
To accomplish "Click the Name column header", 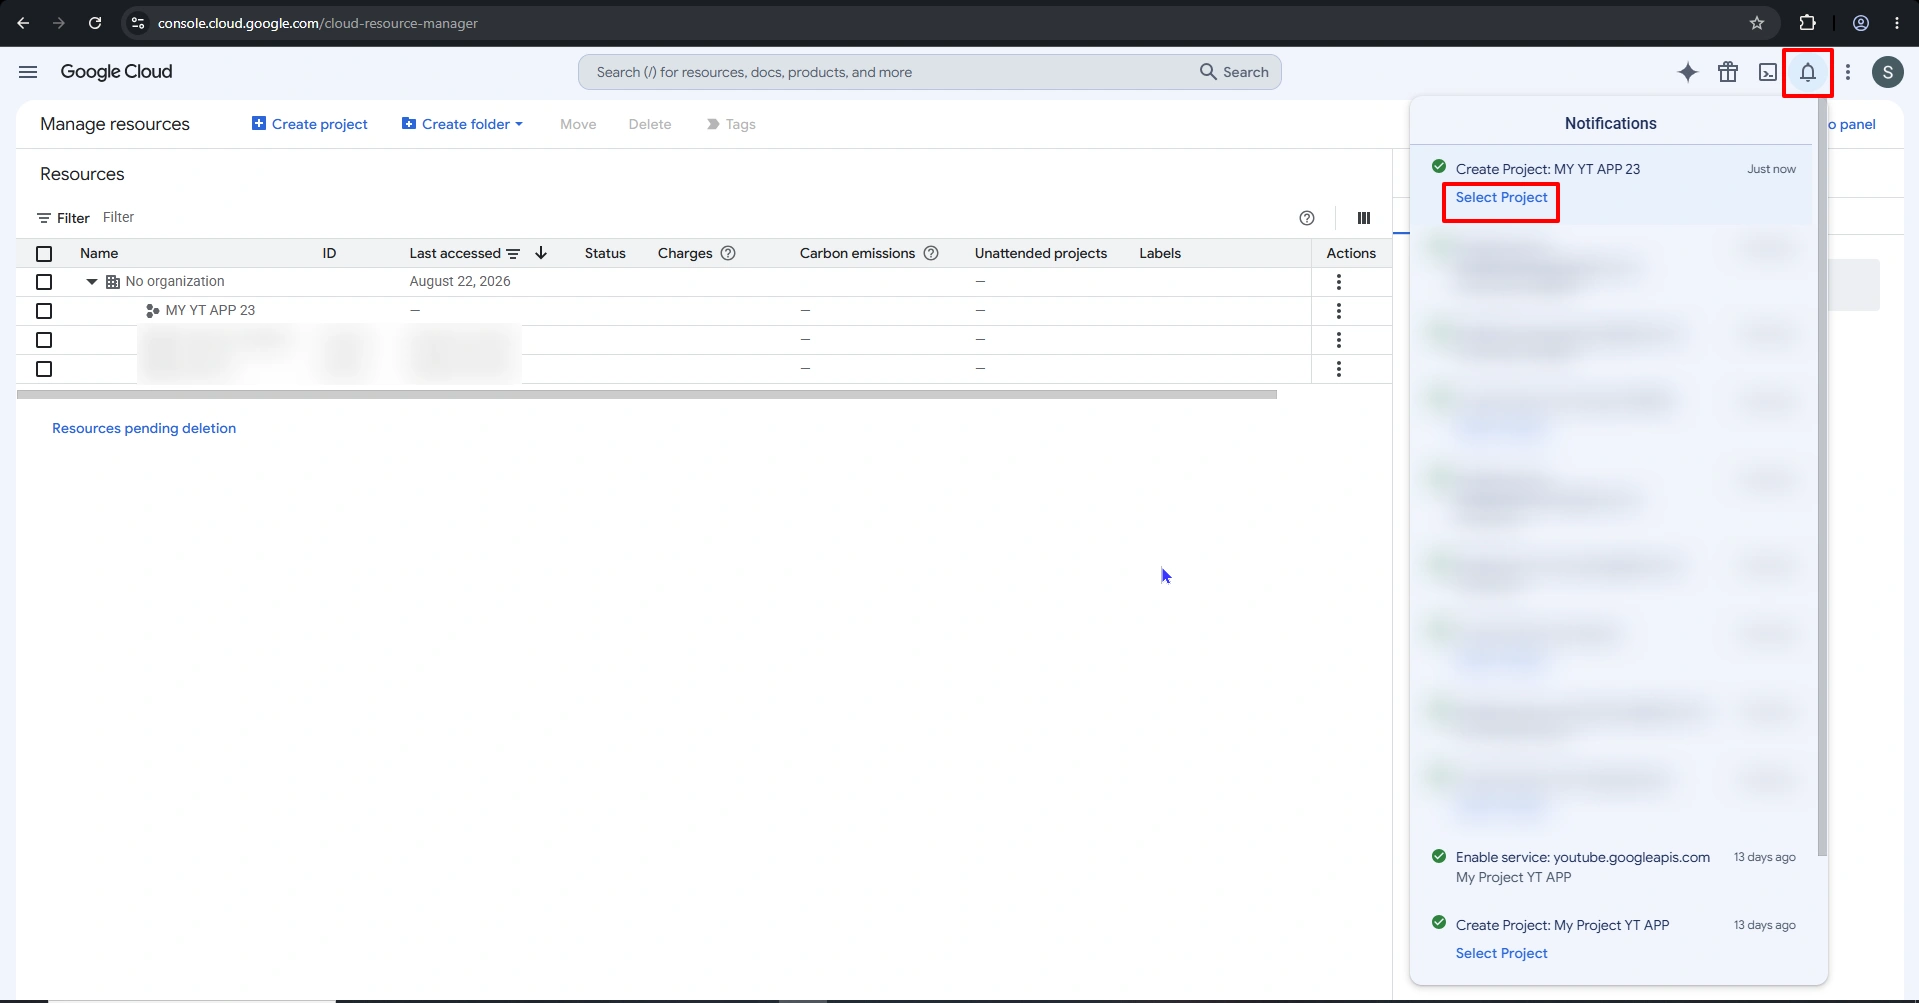I will pos(99,253).
